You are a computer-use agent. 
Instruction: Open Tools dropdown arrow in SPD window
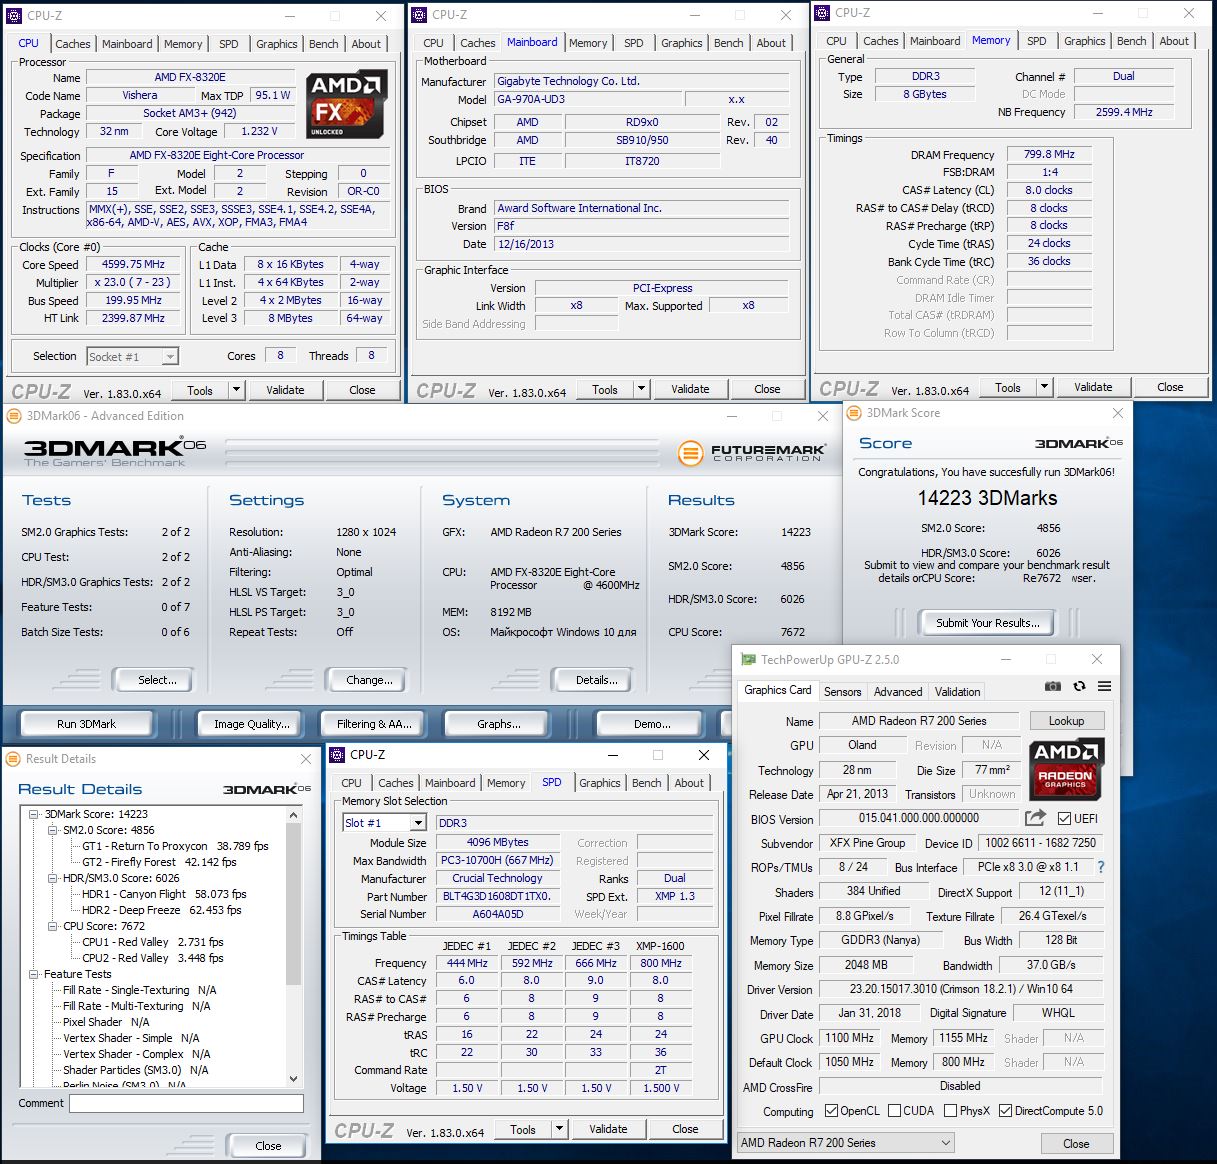(x=560, y=1129)
